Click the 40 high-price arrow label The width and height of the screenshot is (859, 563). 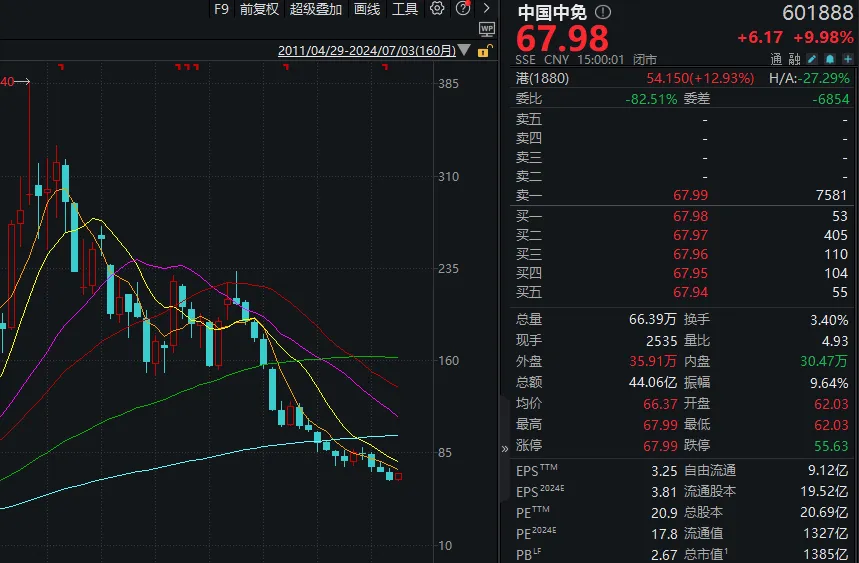click(x=15, y=82)
